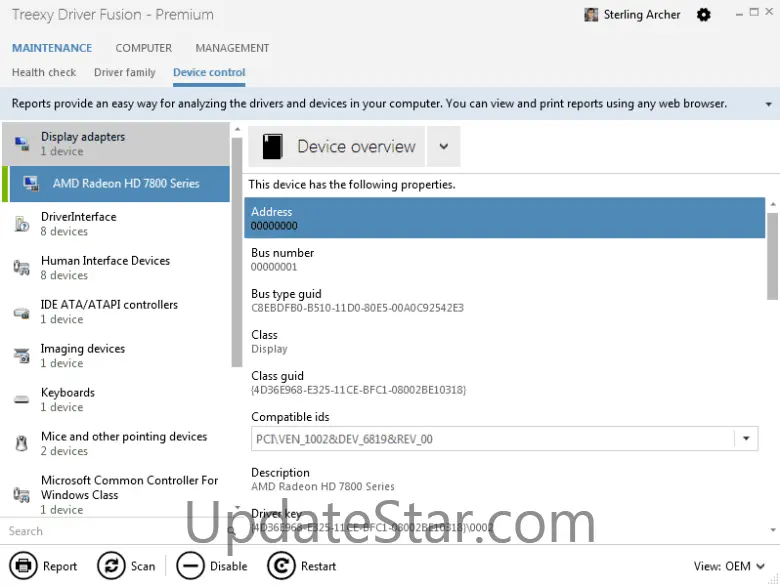The image size is (780, 586).
Task: Click the Keyboards category icon
Action: point(21,399)
